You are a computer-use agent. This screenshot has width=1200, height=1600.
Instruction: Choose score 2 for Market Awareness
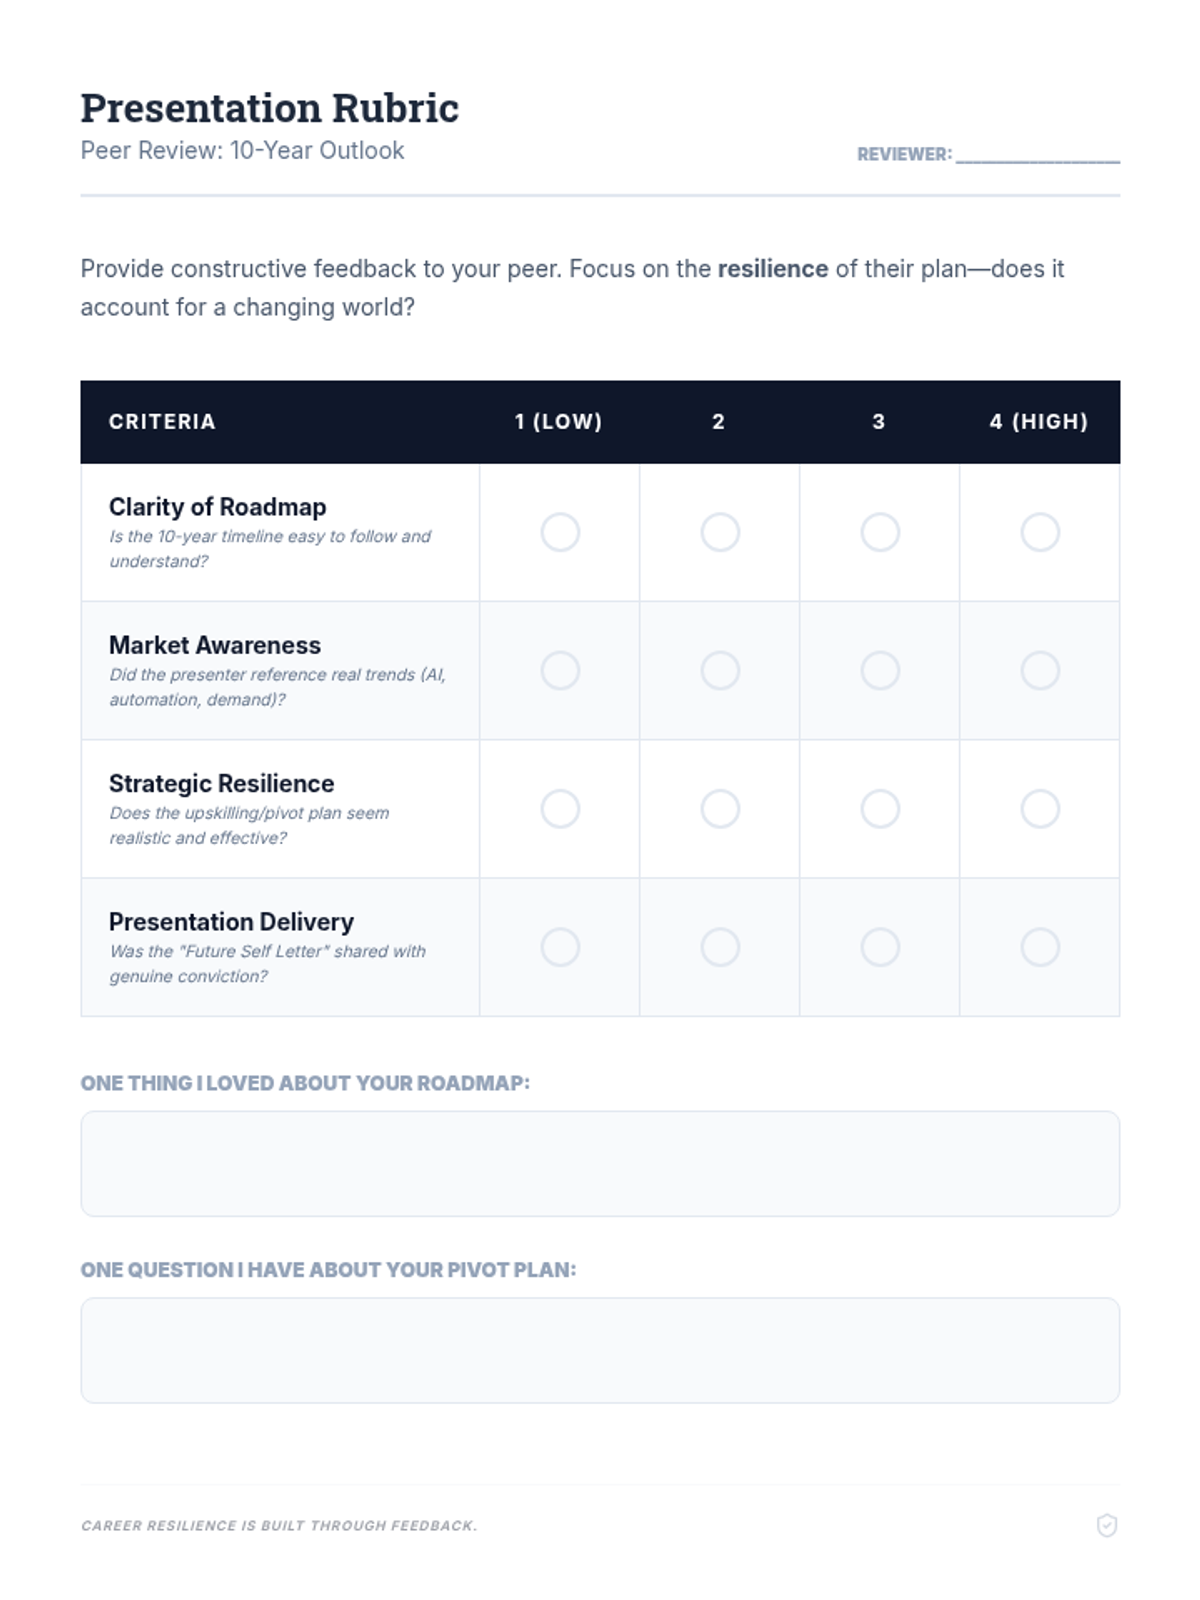coord(720,670)
